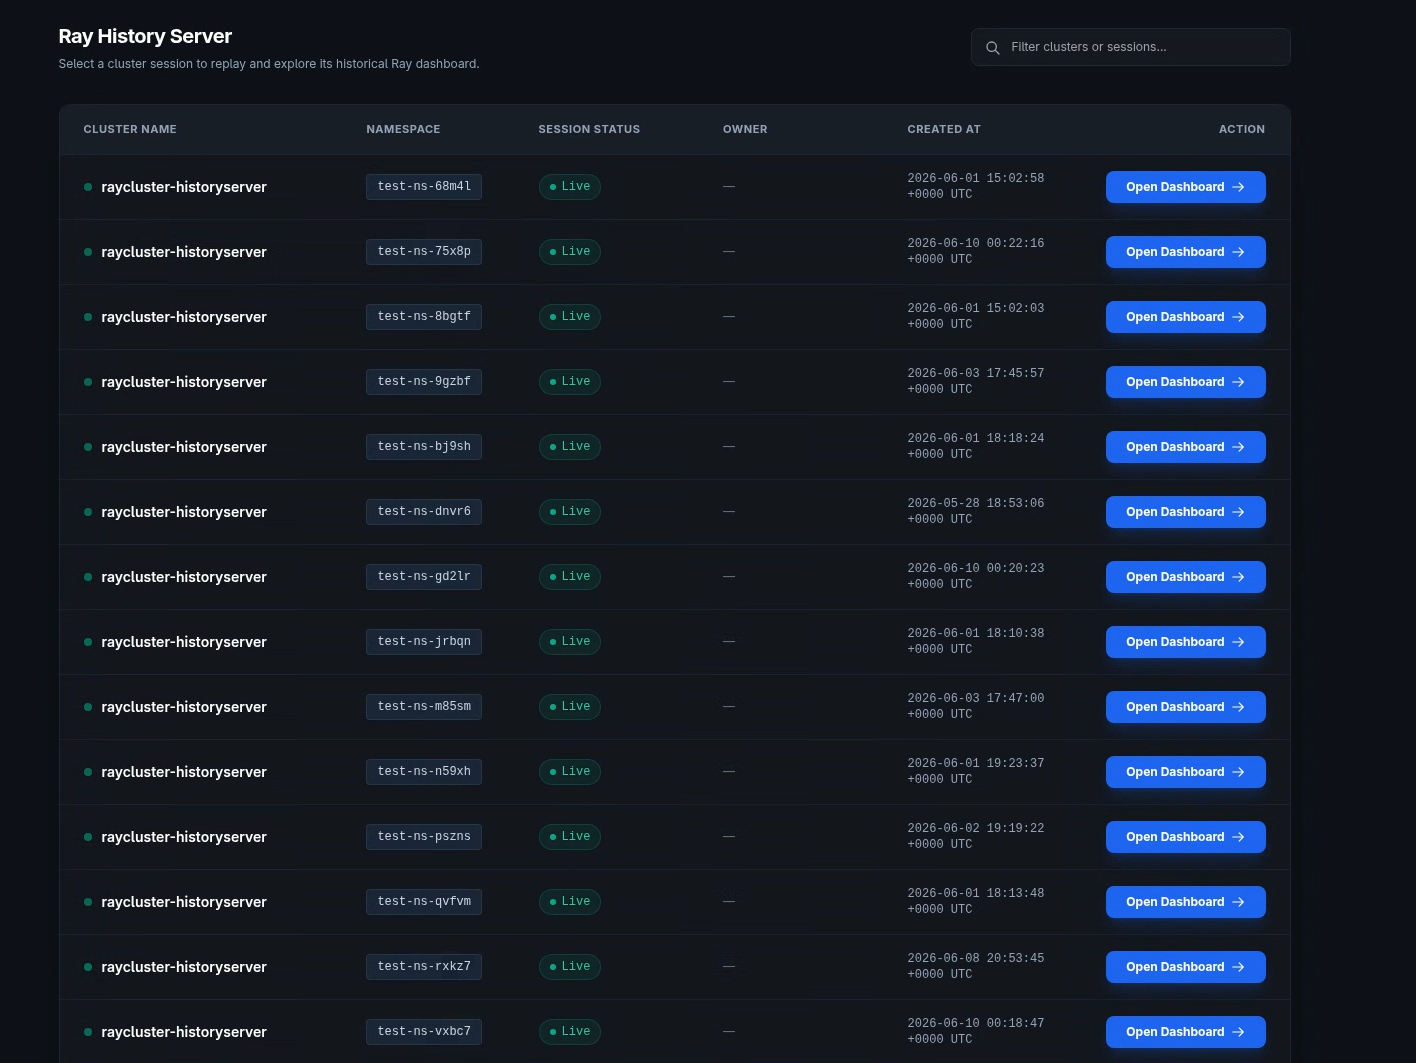Viewport: 1416px width, 1063px height.
Task: Open Dashboard for namespace test-ns-8bgtf
Action: tap(1185, 317)
